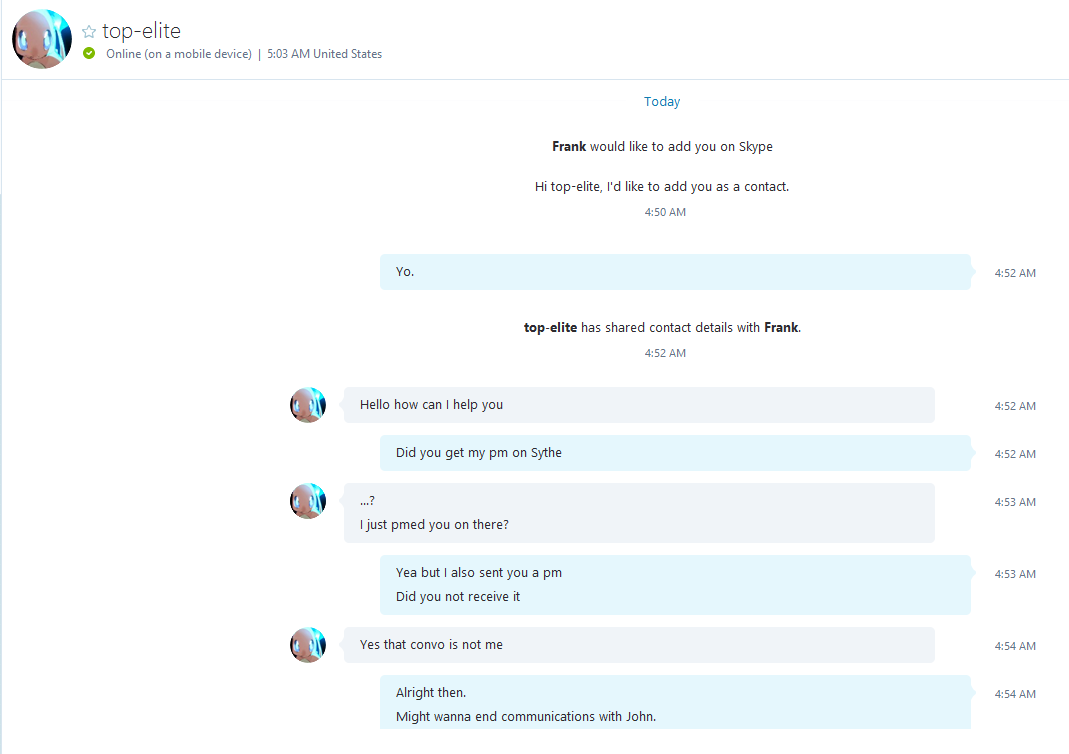Open top-elite's large profile avatar
Image resolution: width=1069 pixels, height=754 pixels.
point(42,39)
